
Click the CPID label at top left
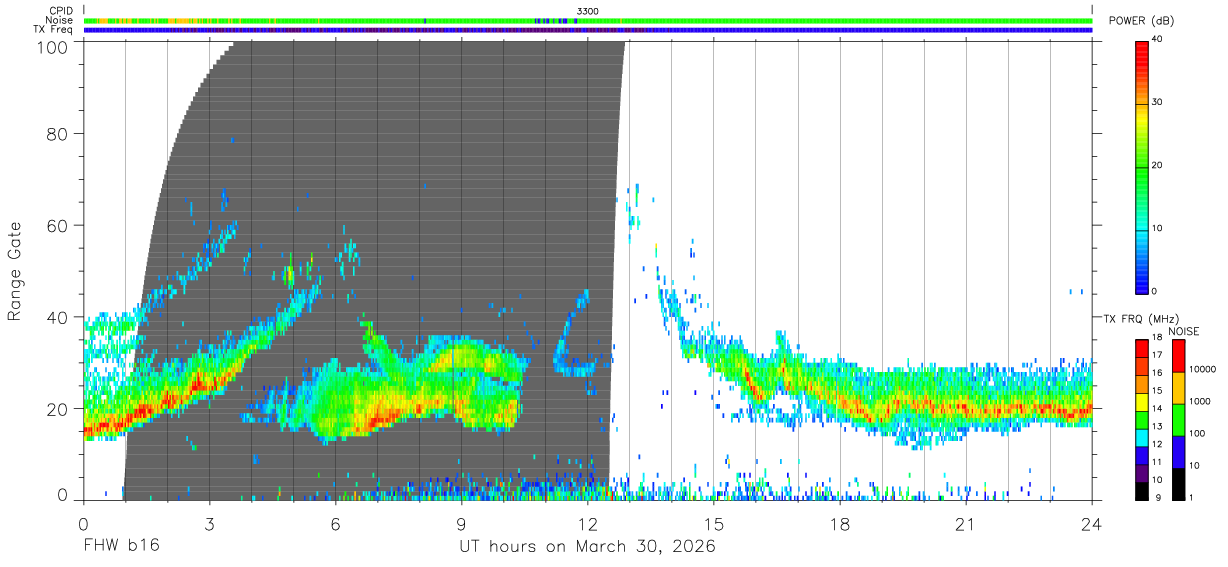(x=61, y=10)
